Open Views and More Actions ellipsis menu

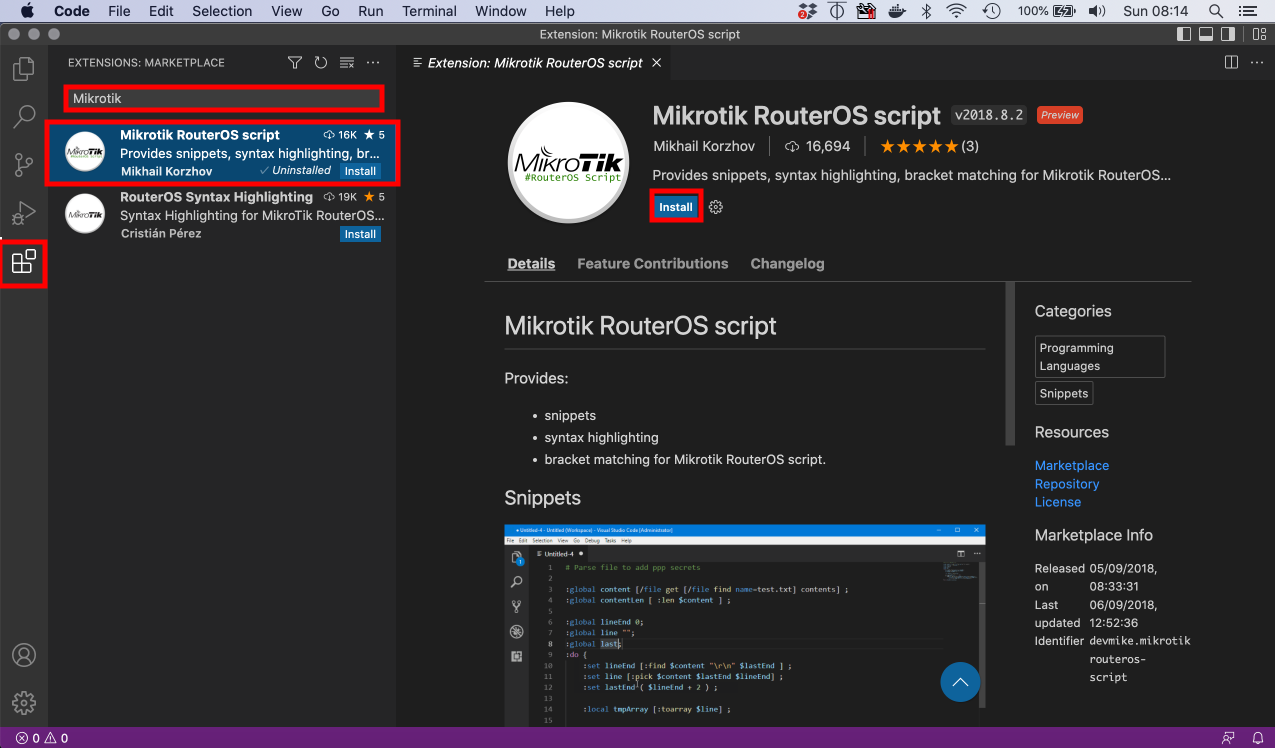click(373, 63)
